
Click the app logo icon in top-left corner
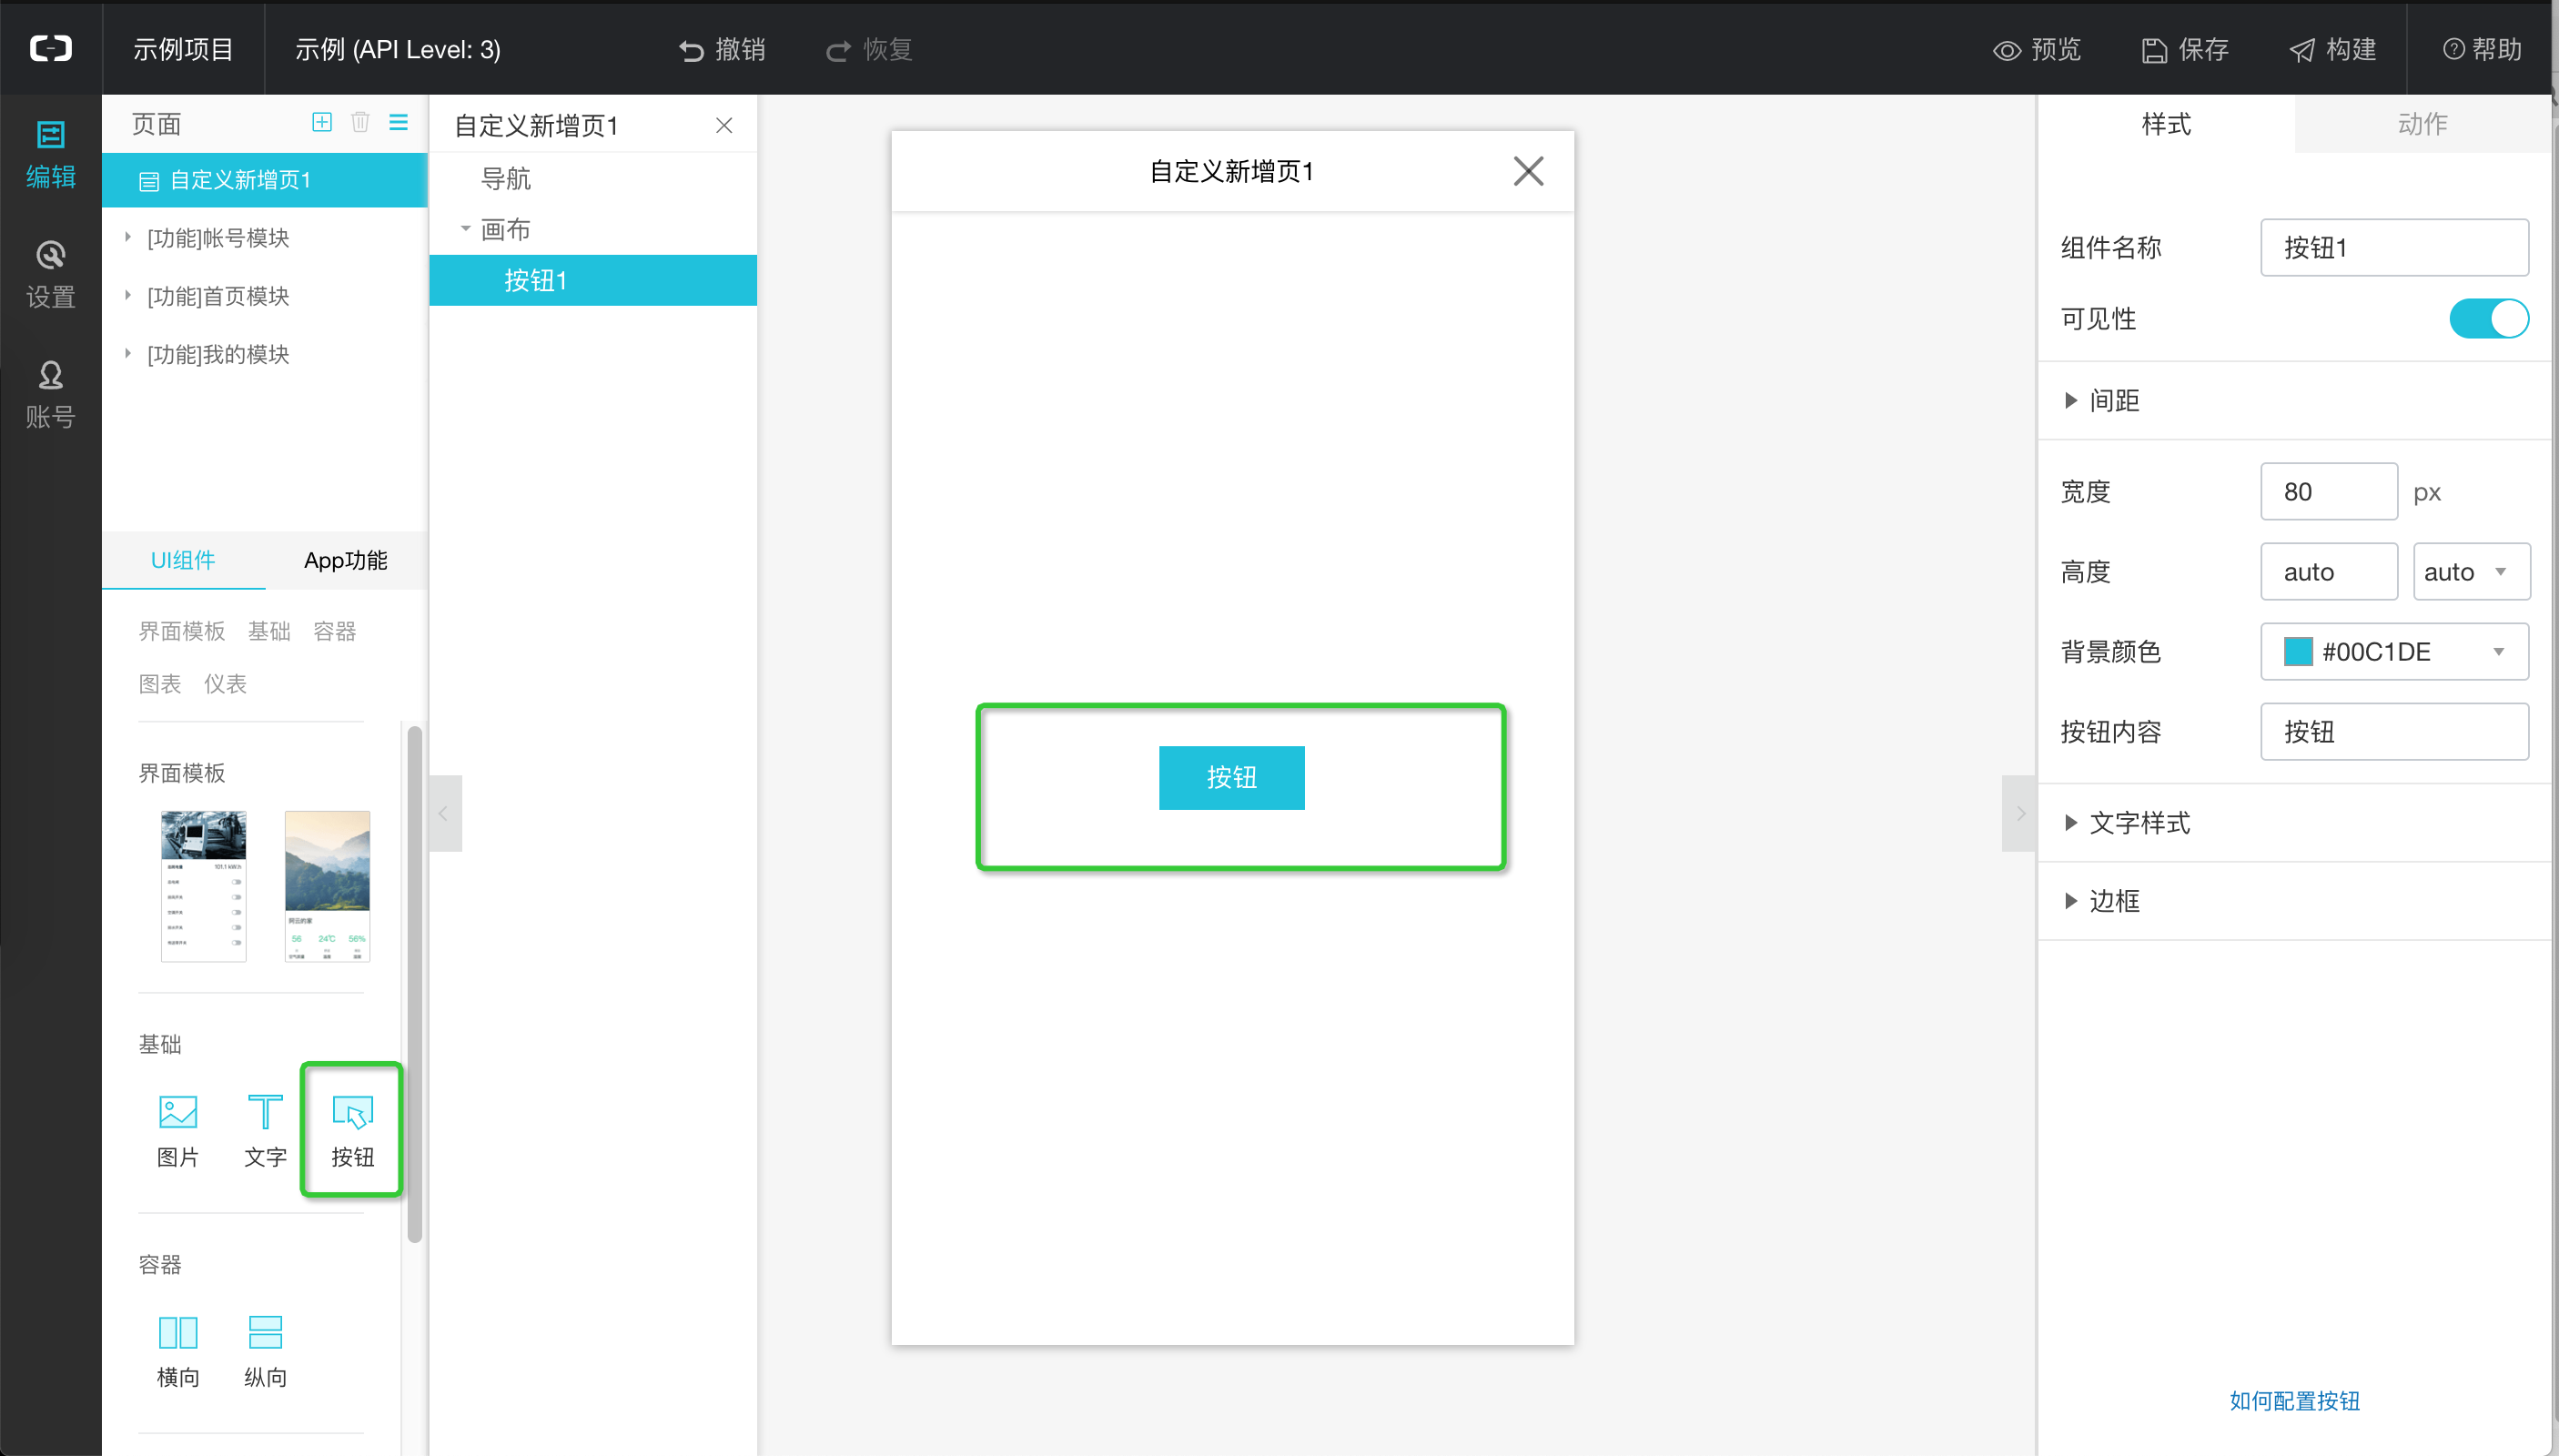coord(50,48)
